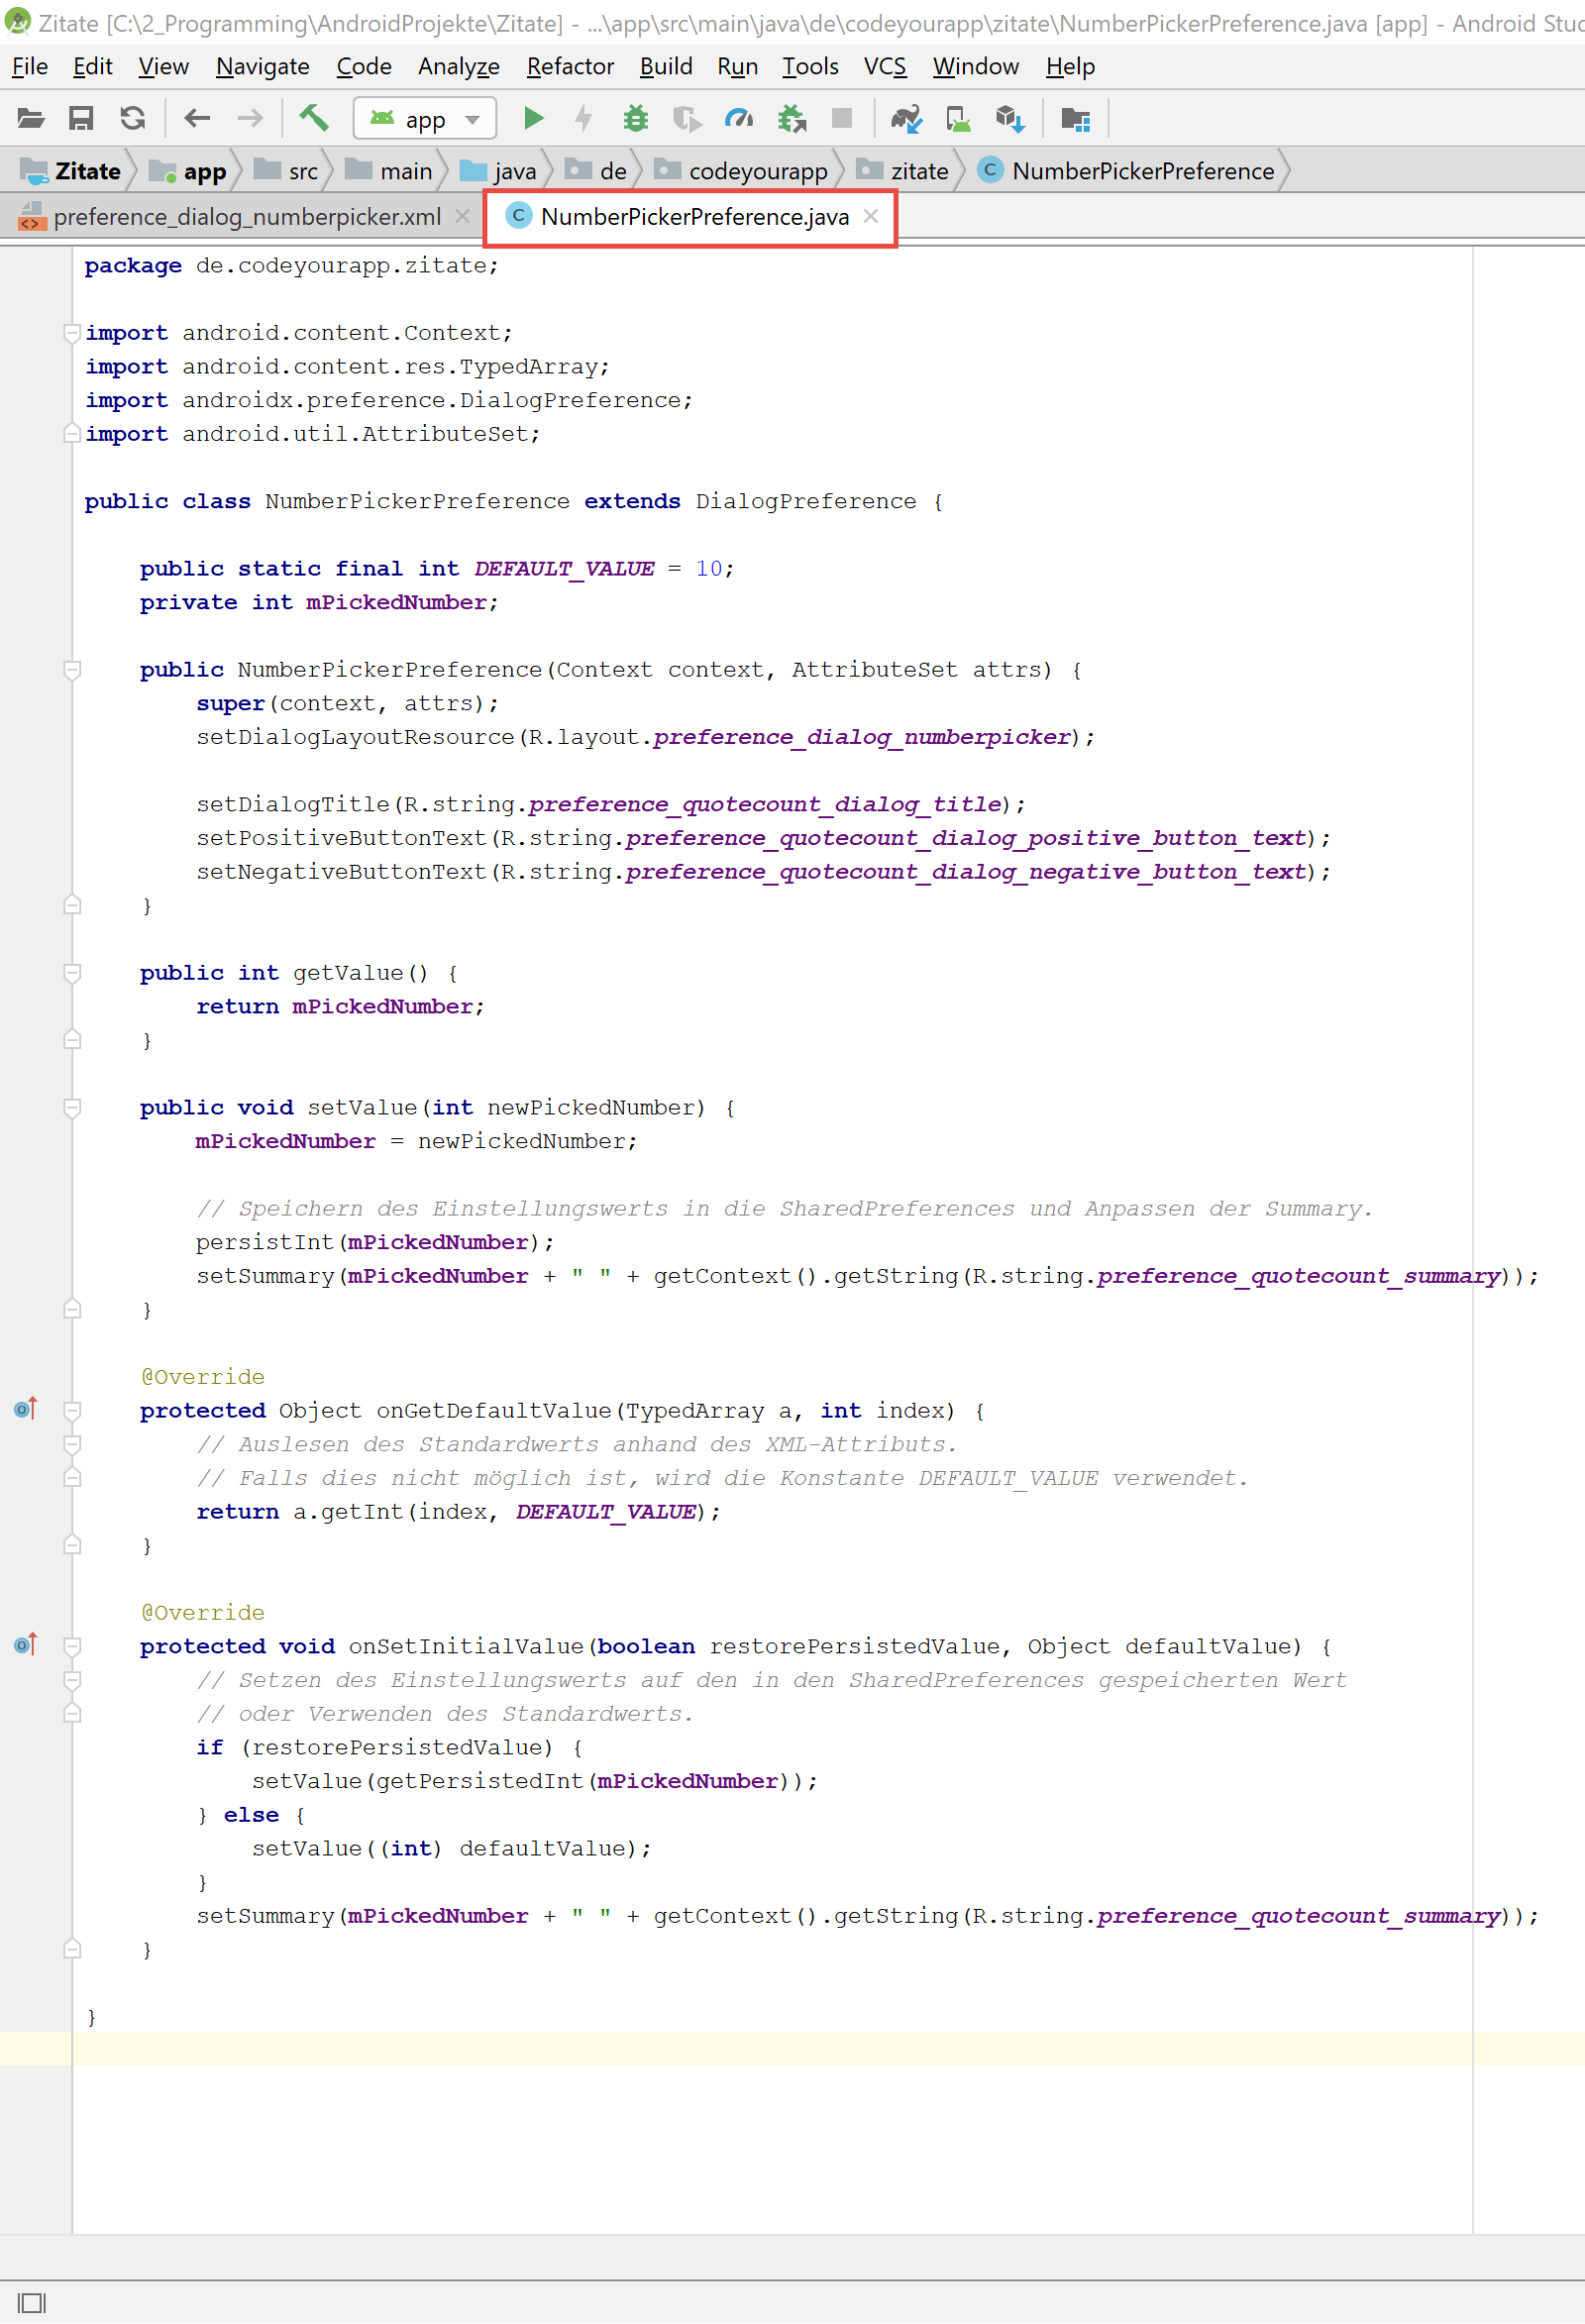Collapse the Auslesen comment block fold
The height and width of the screenshot is (2324, 1585).
pos(72,1444)
